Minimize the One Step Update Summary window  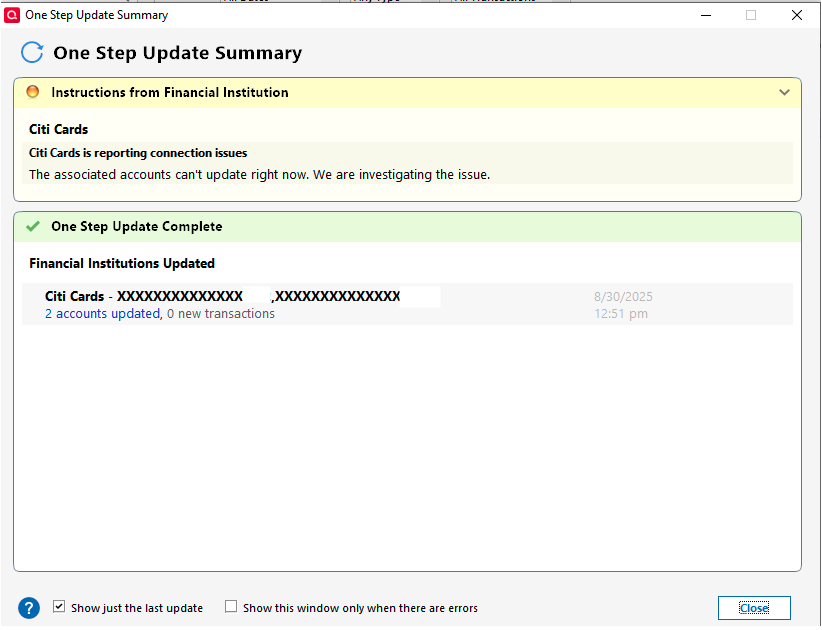(706, 15)
